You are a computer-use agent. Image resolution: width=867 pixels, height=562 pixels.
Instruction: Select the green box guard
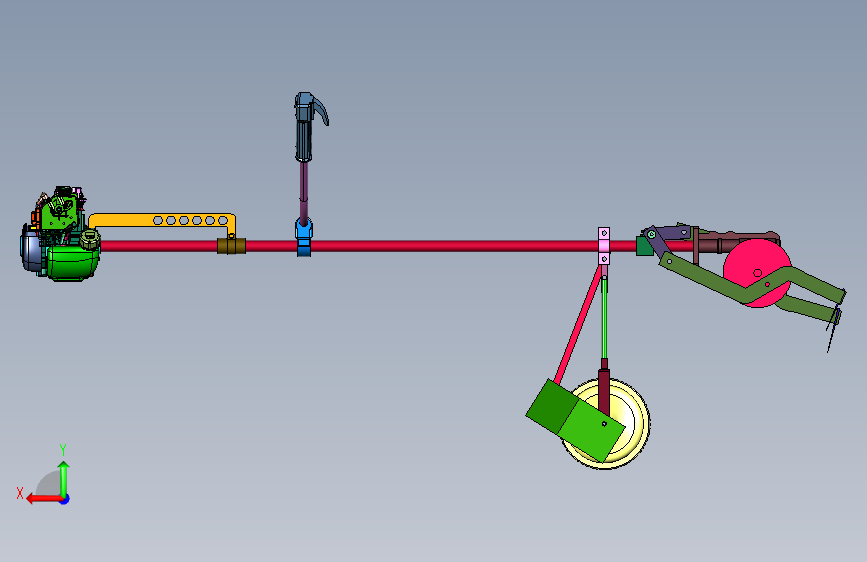point(575,420)
